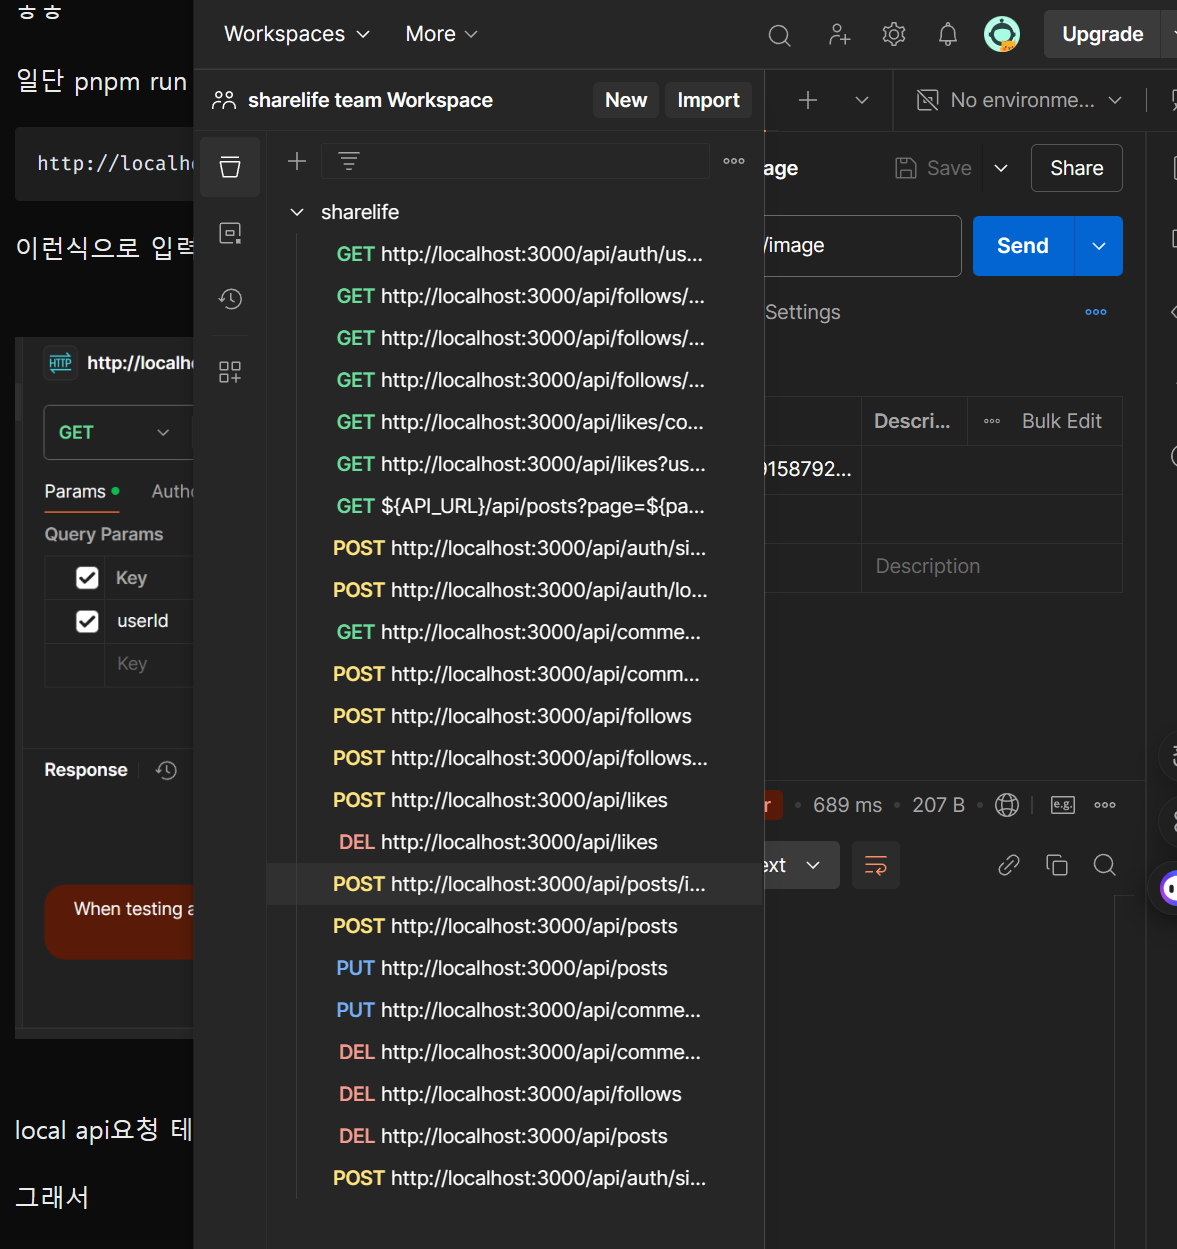Open the notifications bell
This screenshot has height=1249, width=1177.
948,35
